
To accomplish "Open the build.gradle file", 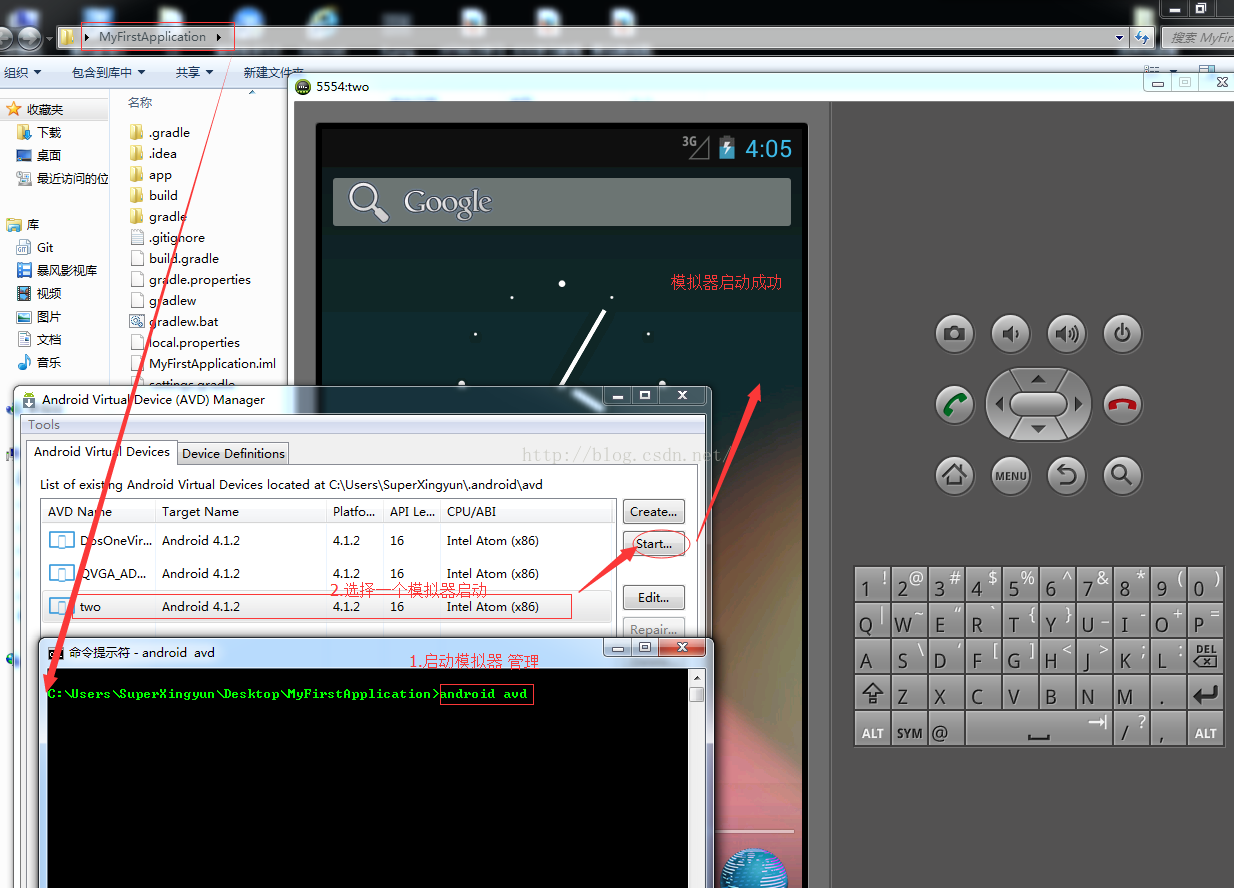I will 183,258.
